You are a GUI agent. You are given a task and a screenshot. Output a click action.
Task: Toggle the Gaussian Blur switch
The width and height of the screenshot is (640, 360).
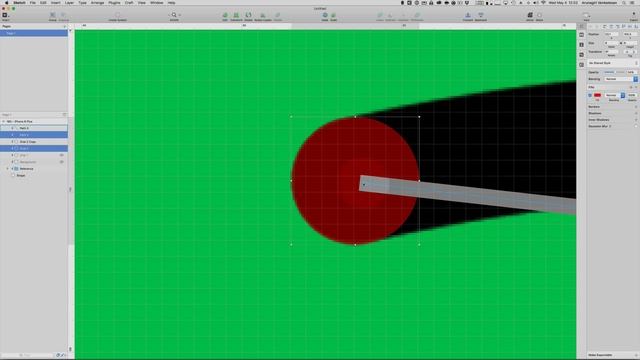[x=636, y=126]
